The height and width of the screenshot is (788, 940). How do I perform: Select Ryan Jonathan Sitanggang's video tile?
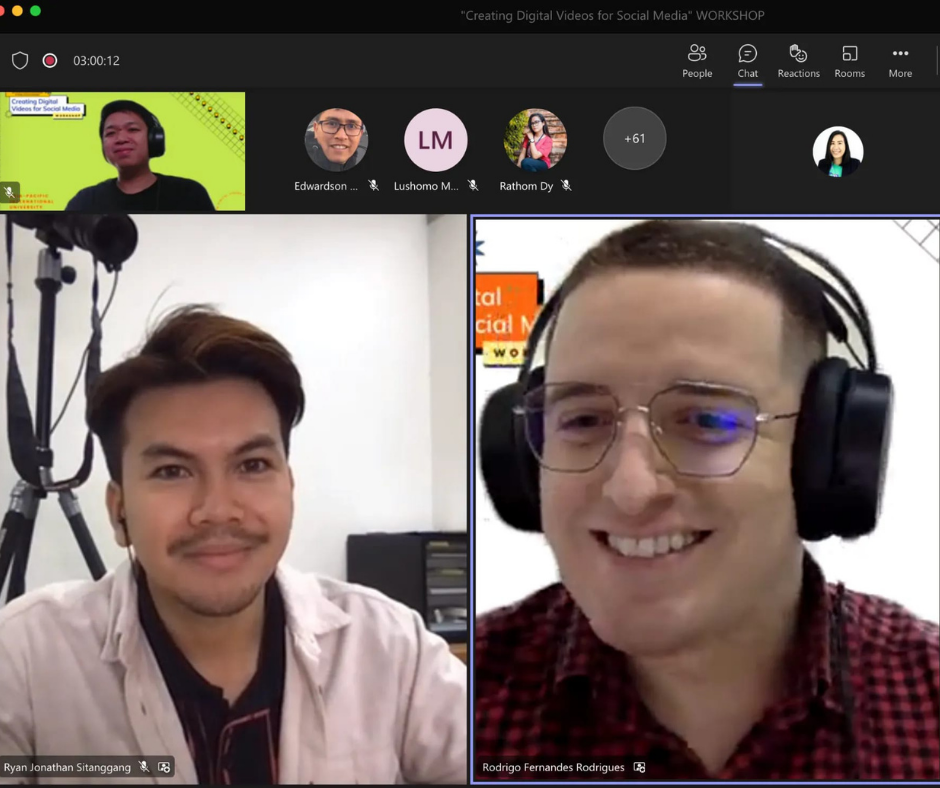pos(233,499)
